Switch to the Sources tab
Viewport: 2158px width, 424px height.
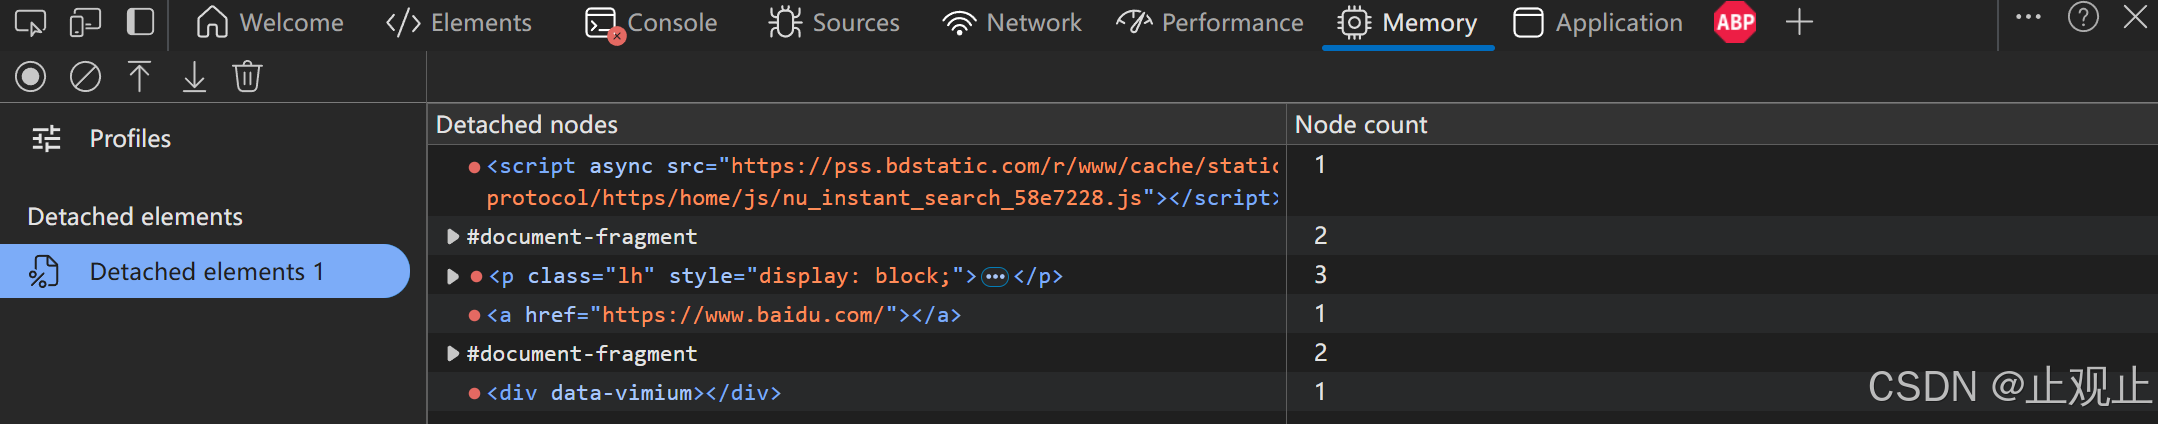[834, 22]
